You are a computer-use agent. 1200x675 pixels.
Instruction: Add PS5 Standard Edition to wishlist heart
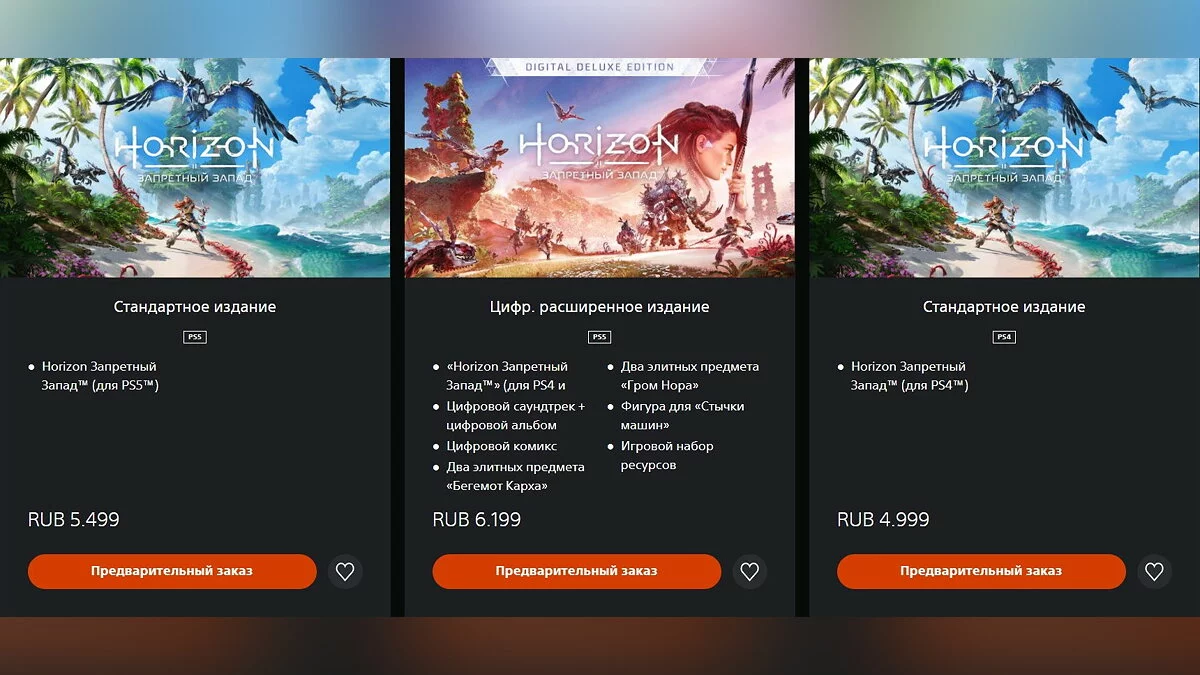345,572
